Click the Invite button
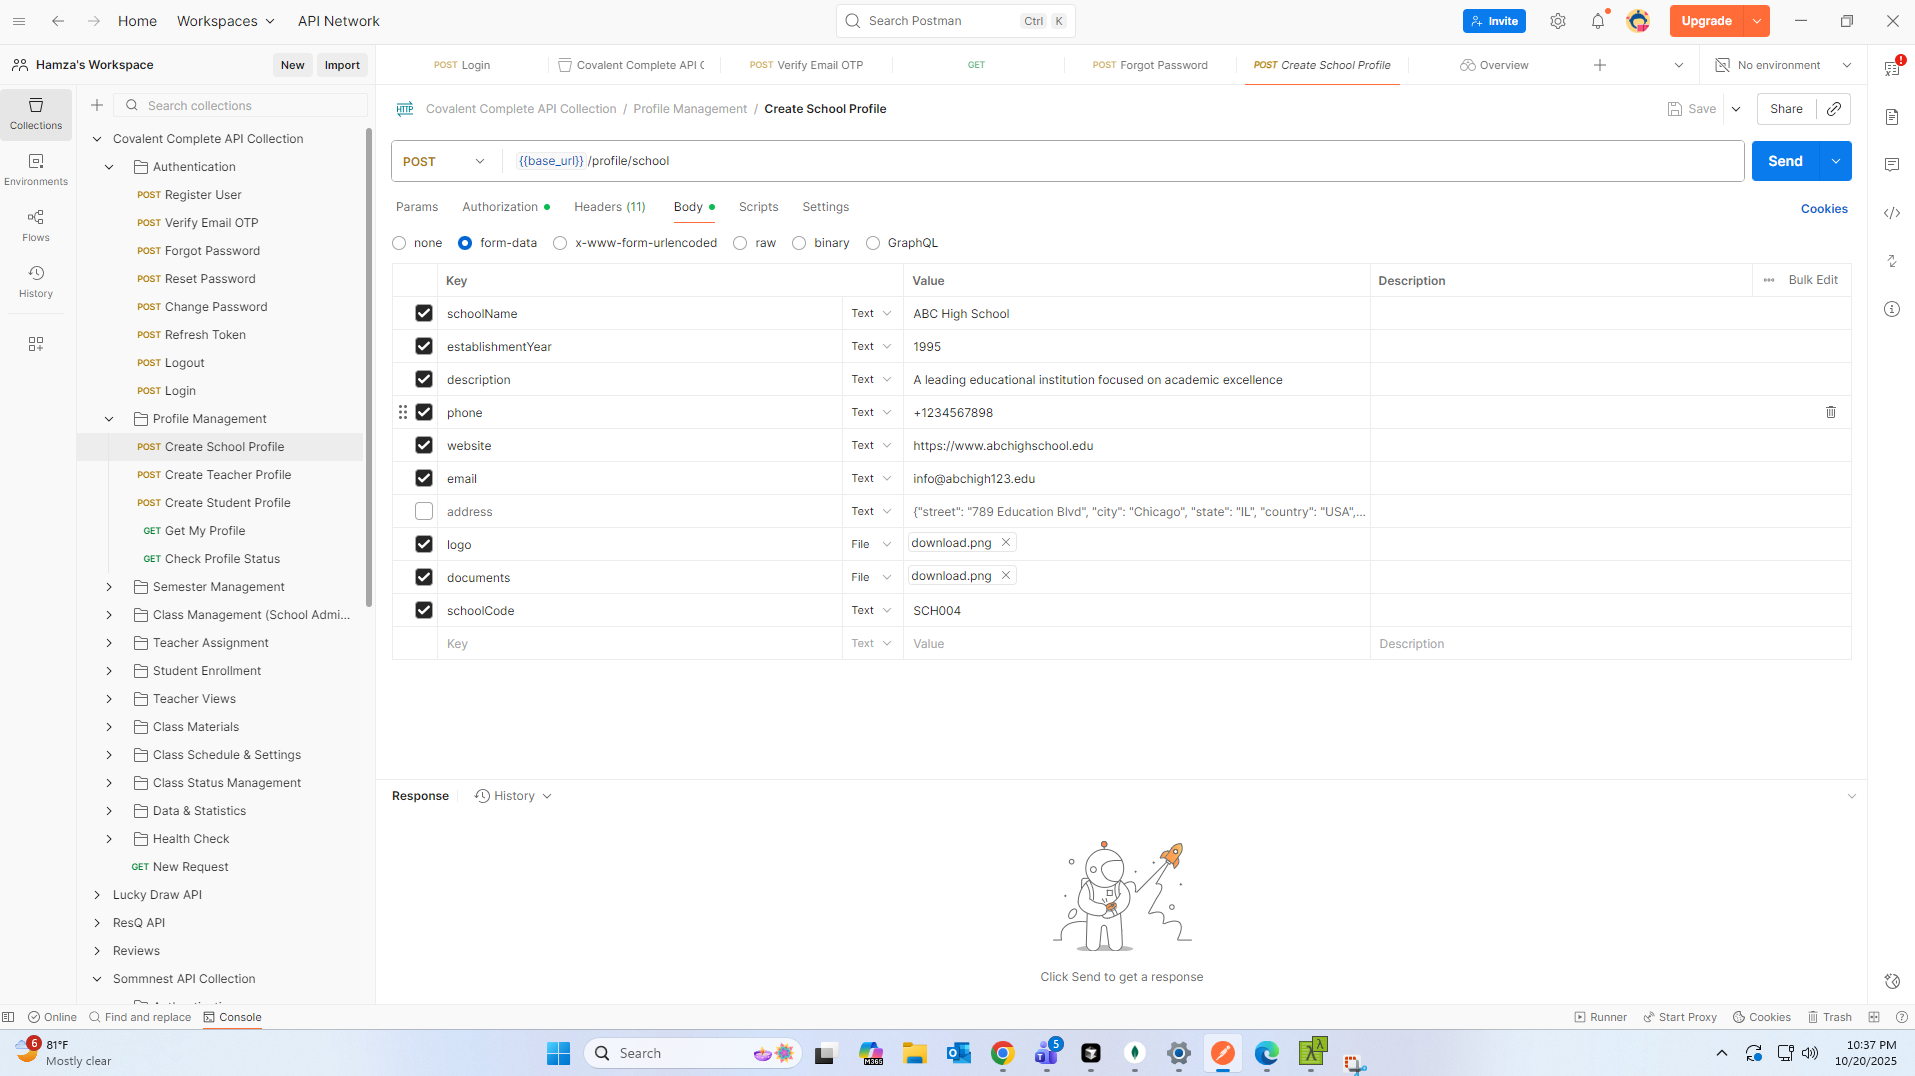The width and height of the screenshot is (1915, 1076). click(1494, 21)
